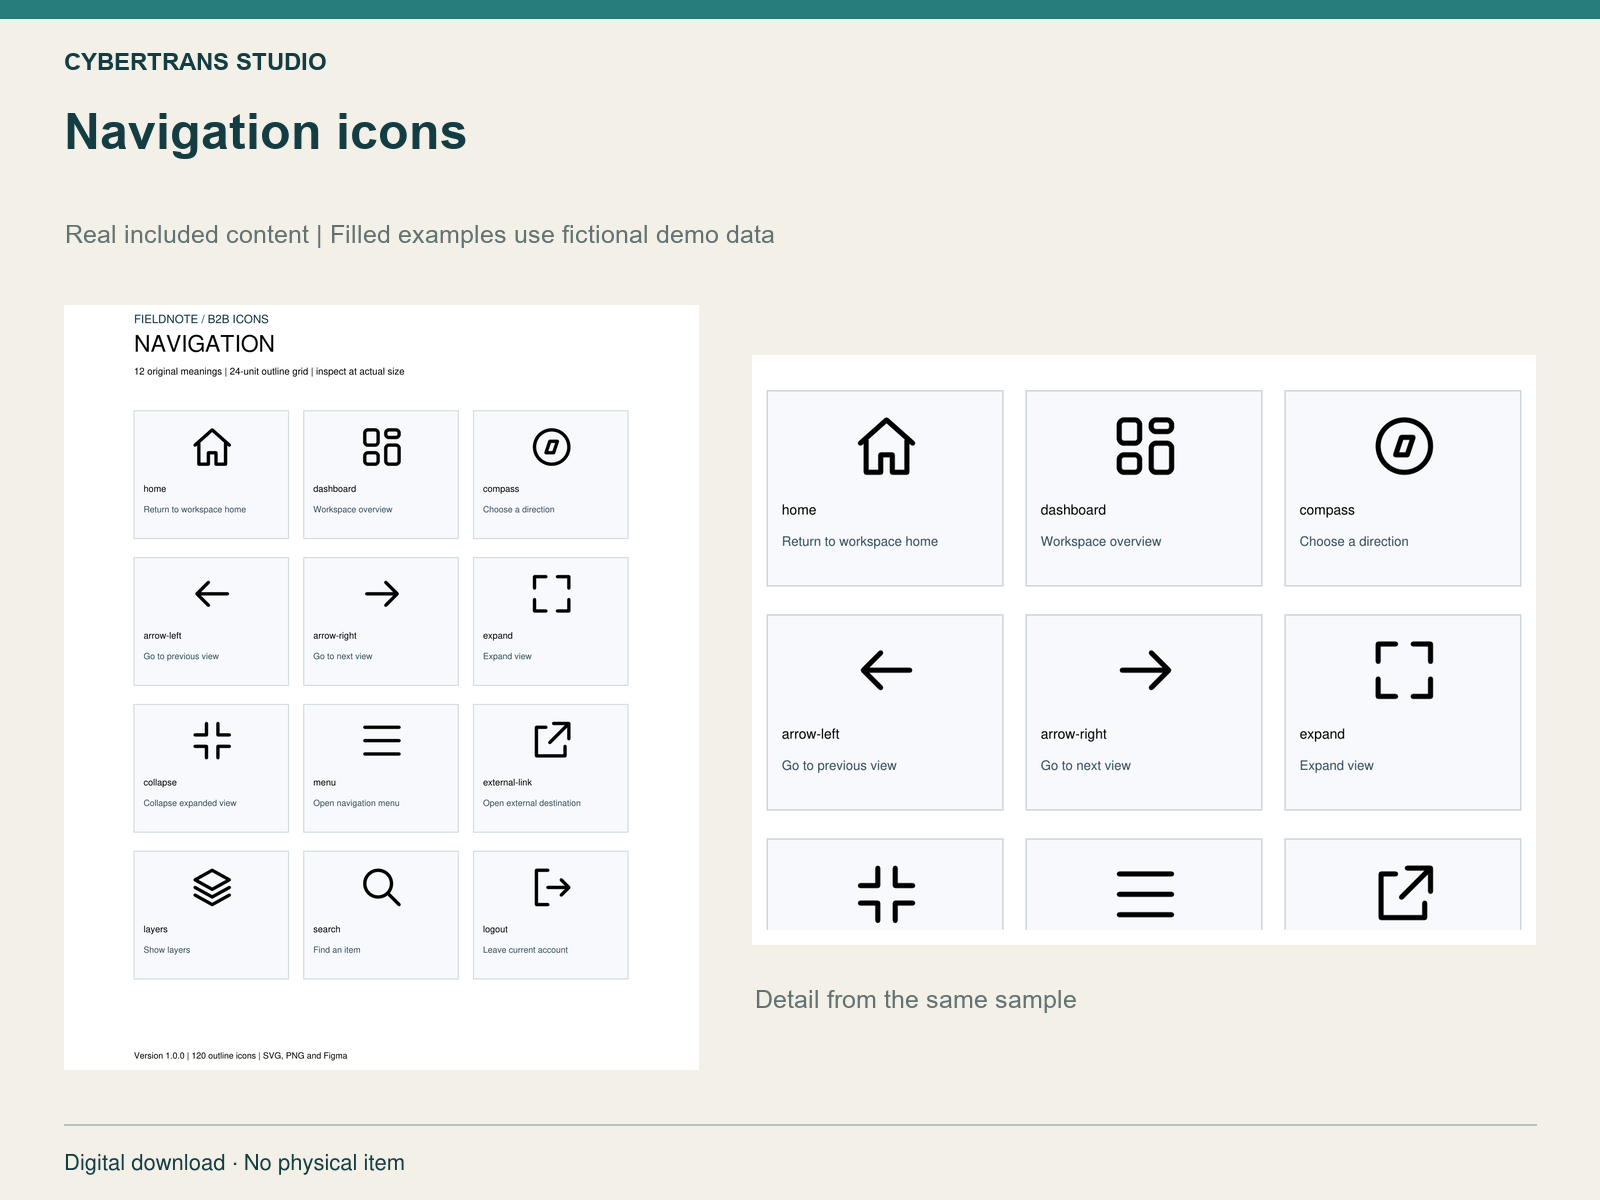The height and width of the screenshot is (1200, 1600).
Task: Click the CYBERTRANS STUDIO brand text
Action: click(x=195, y=62)
